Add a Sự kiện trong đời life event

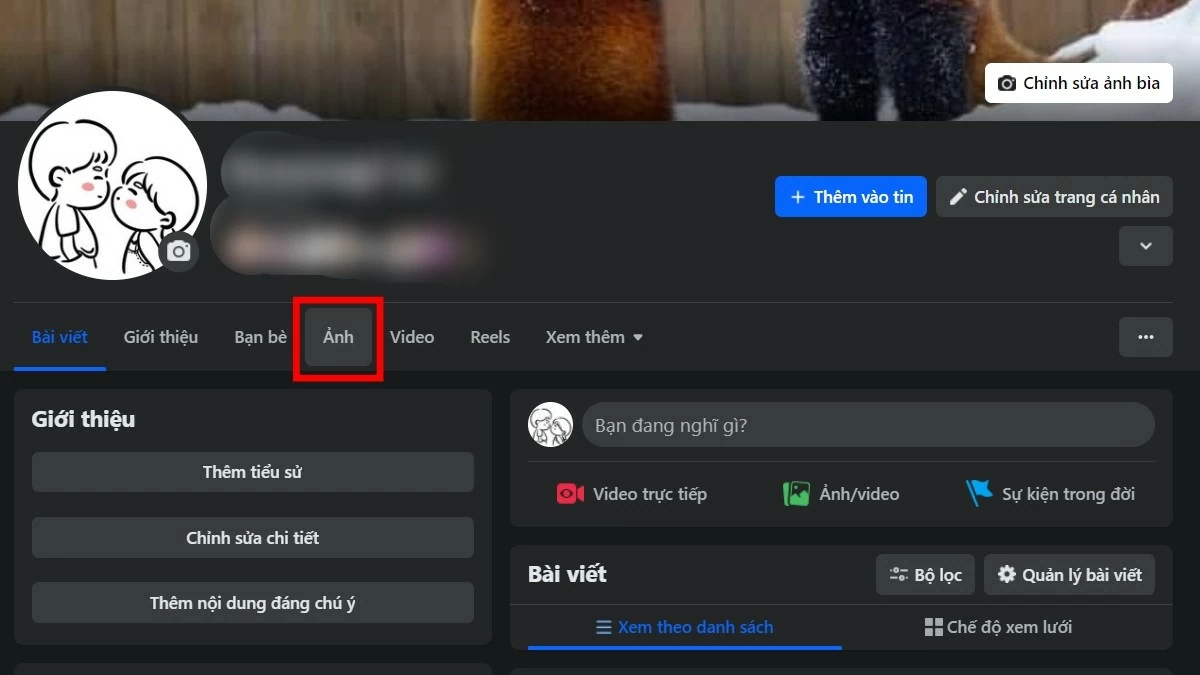[1052, 493]
